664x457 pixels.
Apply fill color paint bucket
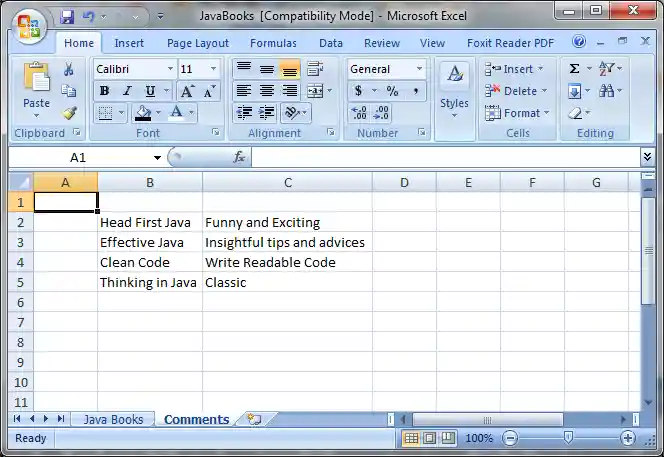coord(143,113)
